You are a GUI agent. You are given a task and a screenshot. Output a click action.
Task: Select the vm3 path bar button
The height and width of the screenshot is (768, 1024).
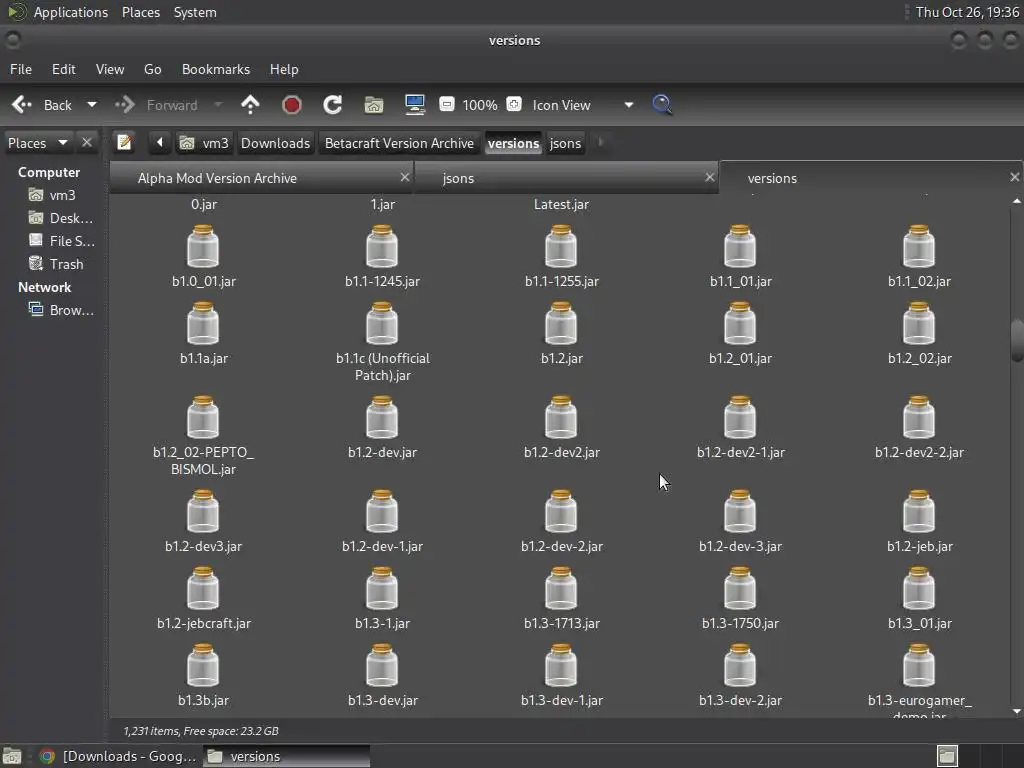tap(204, 143)
